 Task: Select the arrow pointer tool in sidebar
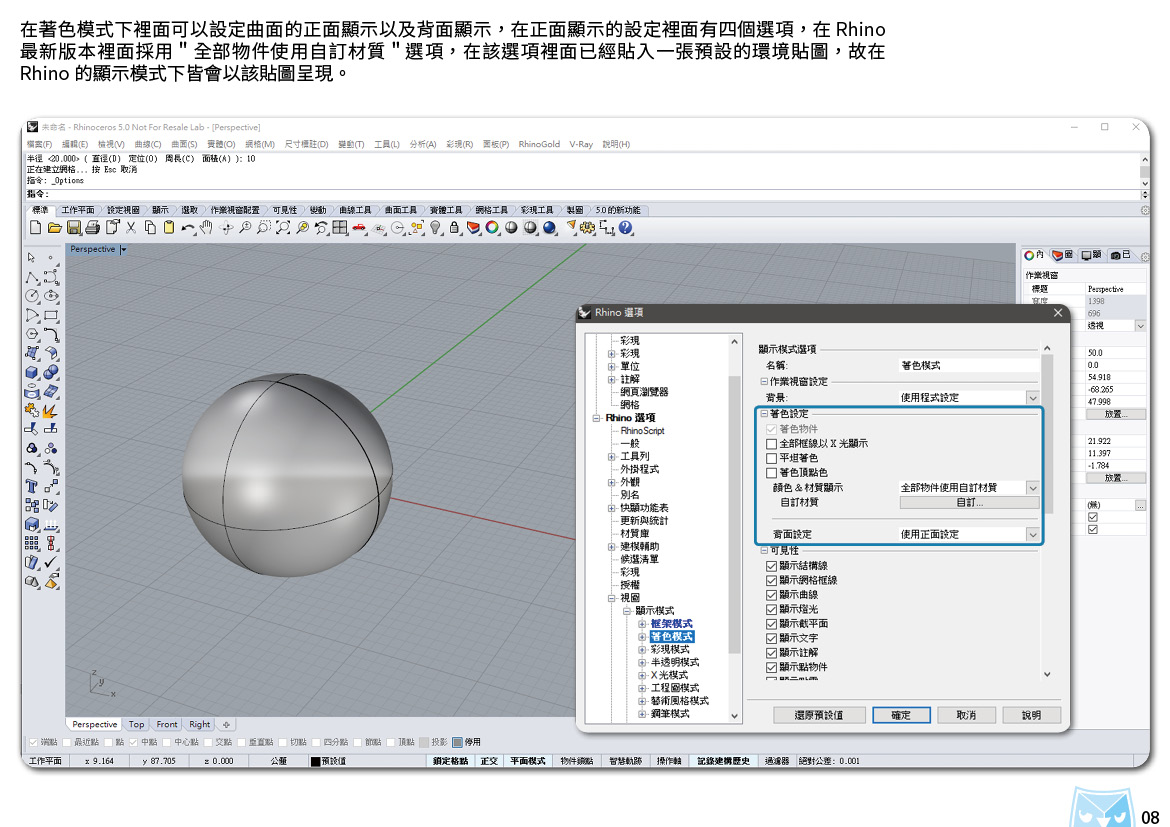[31, 258]
